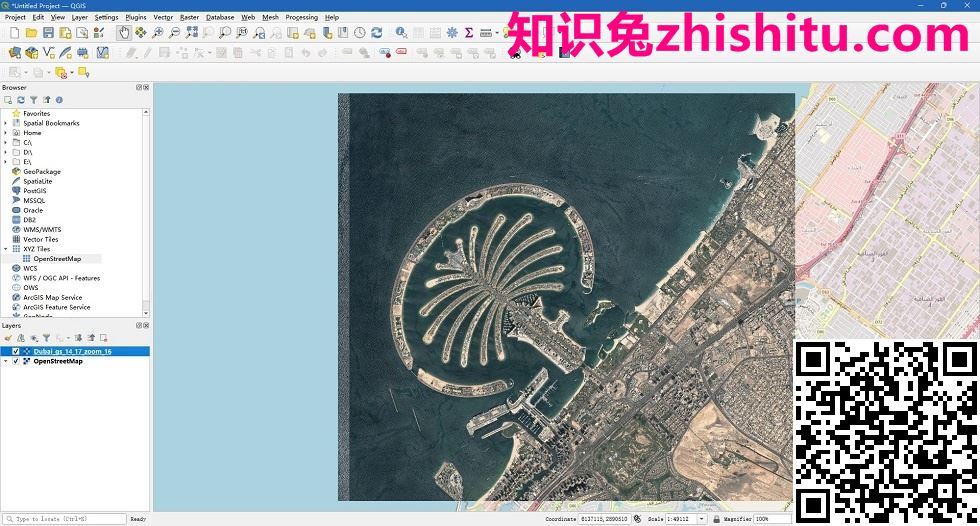The width and height of the screenshot is (980, 526).
Task: Open the measure tool dropdown arrow
Action: (498, 32)
